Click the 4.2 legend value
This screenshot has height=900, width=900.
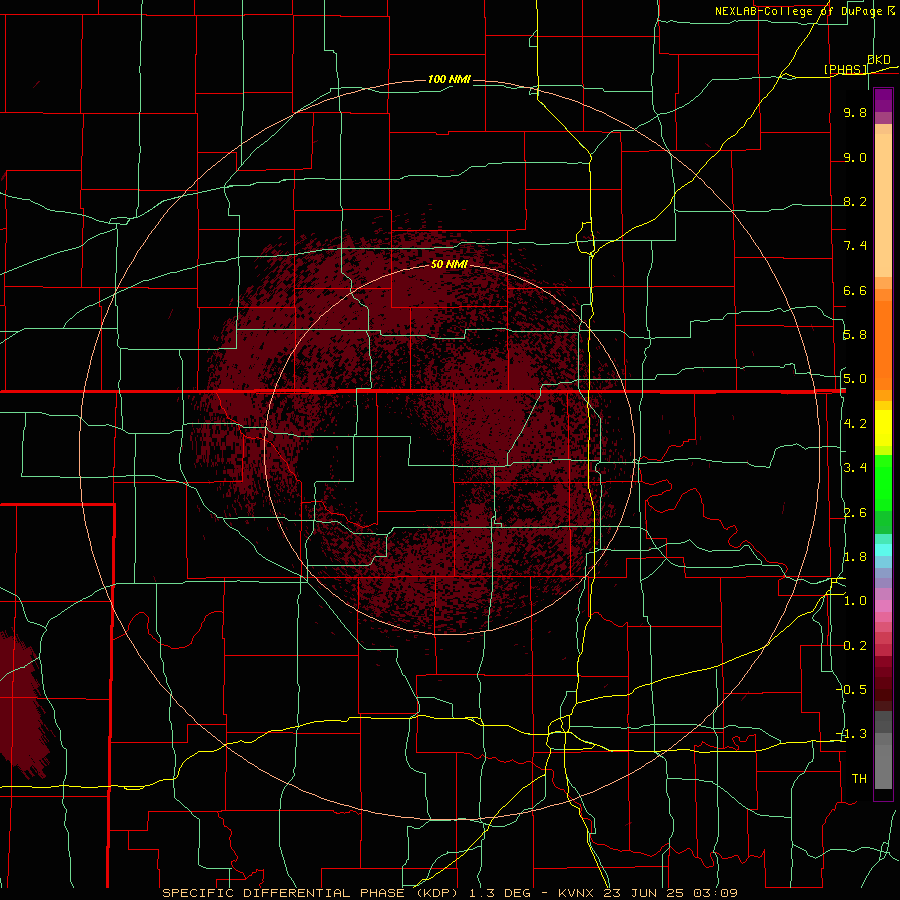coord(855,424)
